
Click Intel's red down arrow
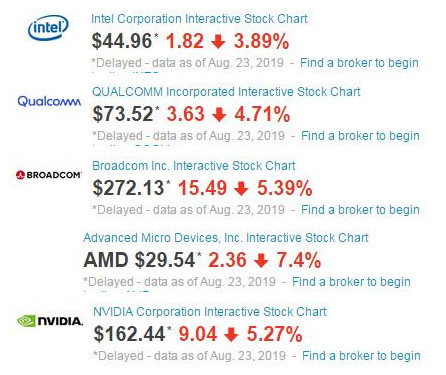[218, 42]
